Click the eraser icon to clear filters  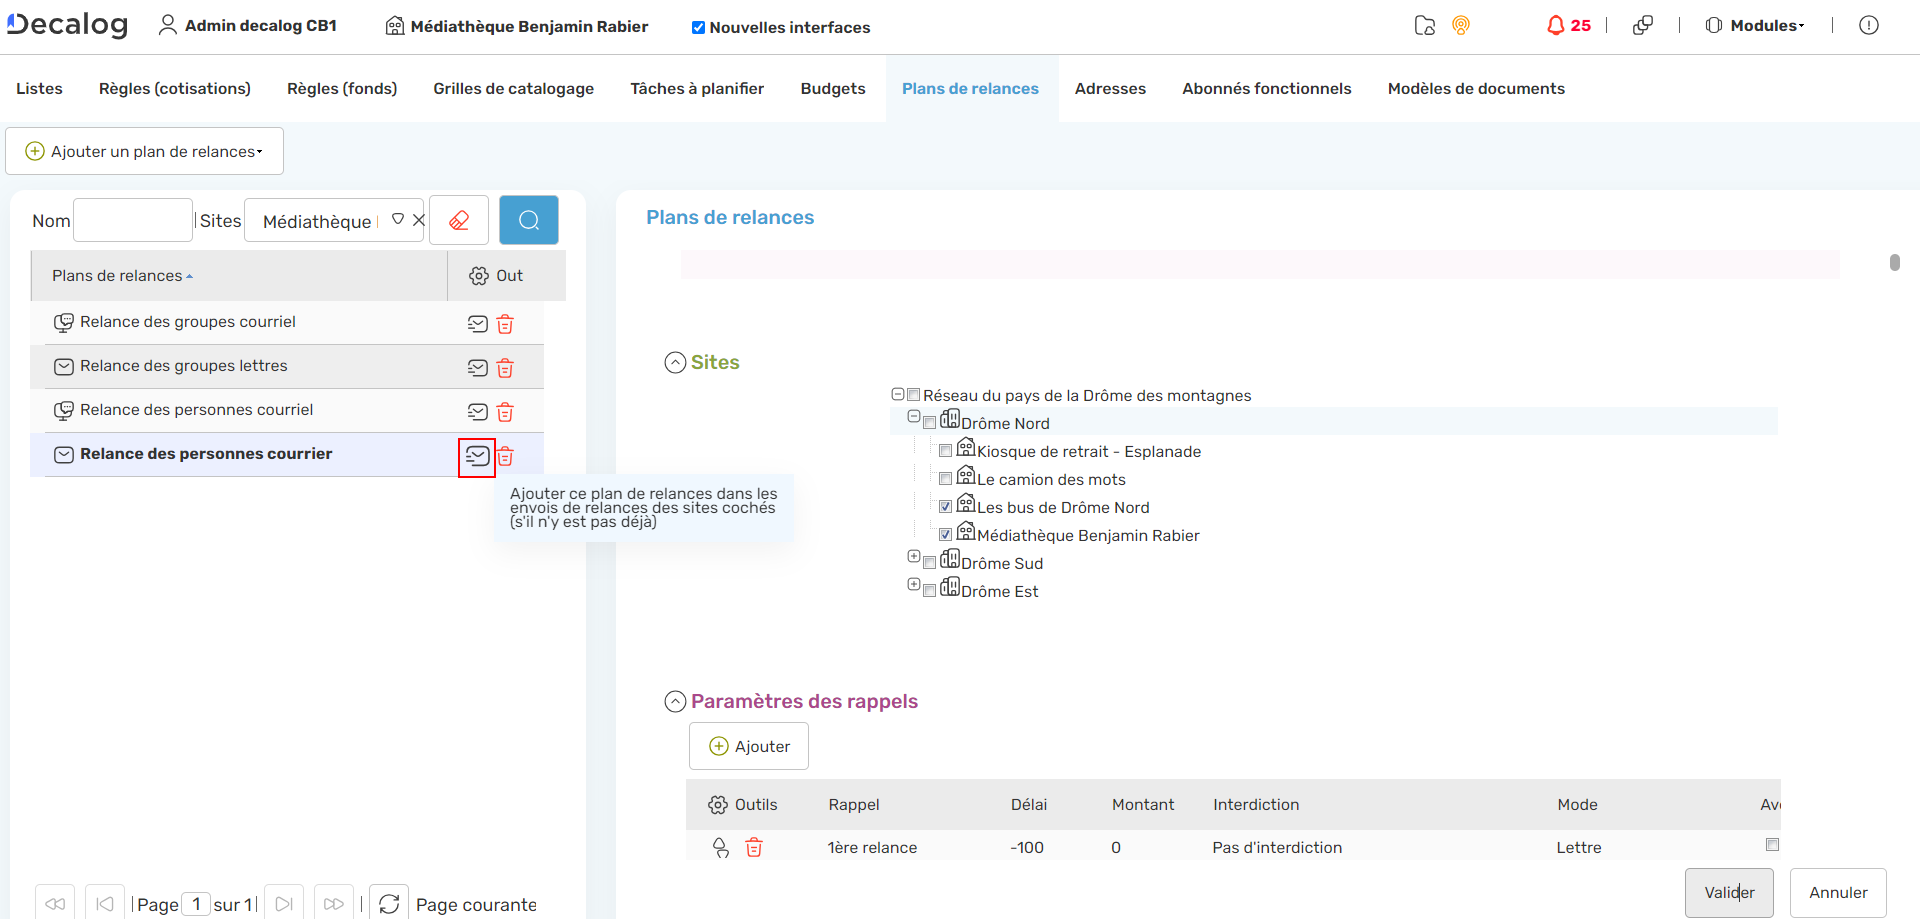point(459,220)
